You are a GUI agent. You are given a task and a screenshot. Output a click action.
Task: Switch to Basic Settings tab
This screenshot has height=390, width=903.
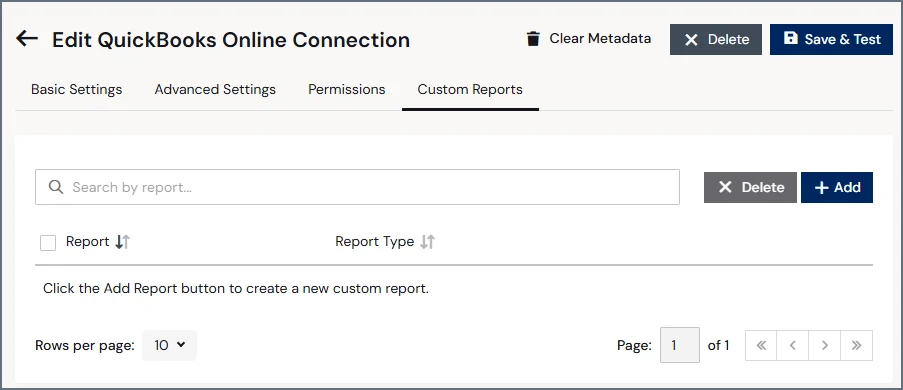pyautogui.click(x=77, y=89)
